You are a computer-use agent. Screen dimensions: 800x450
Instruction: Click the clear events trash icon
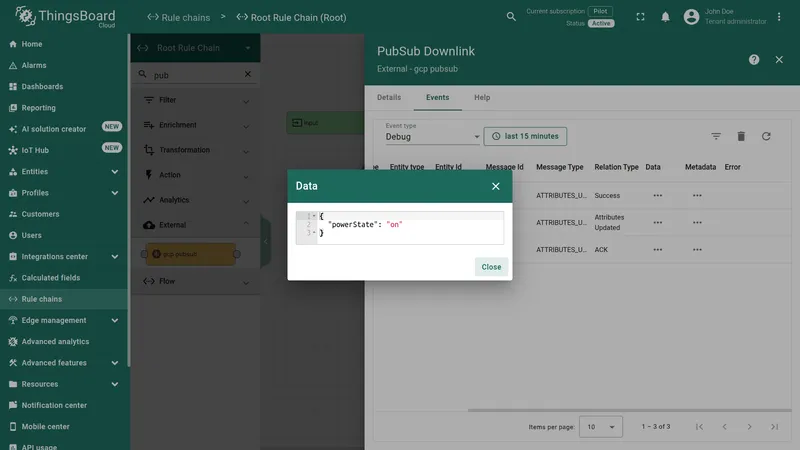click(x=741, y=136)
